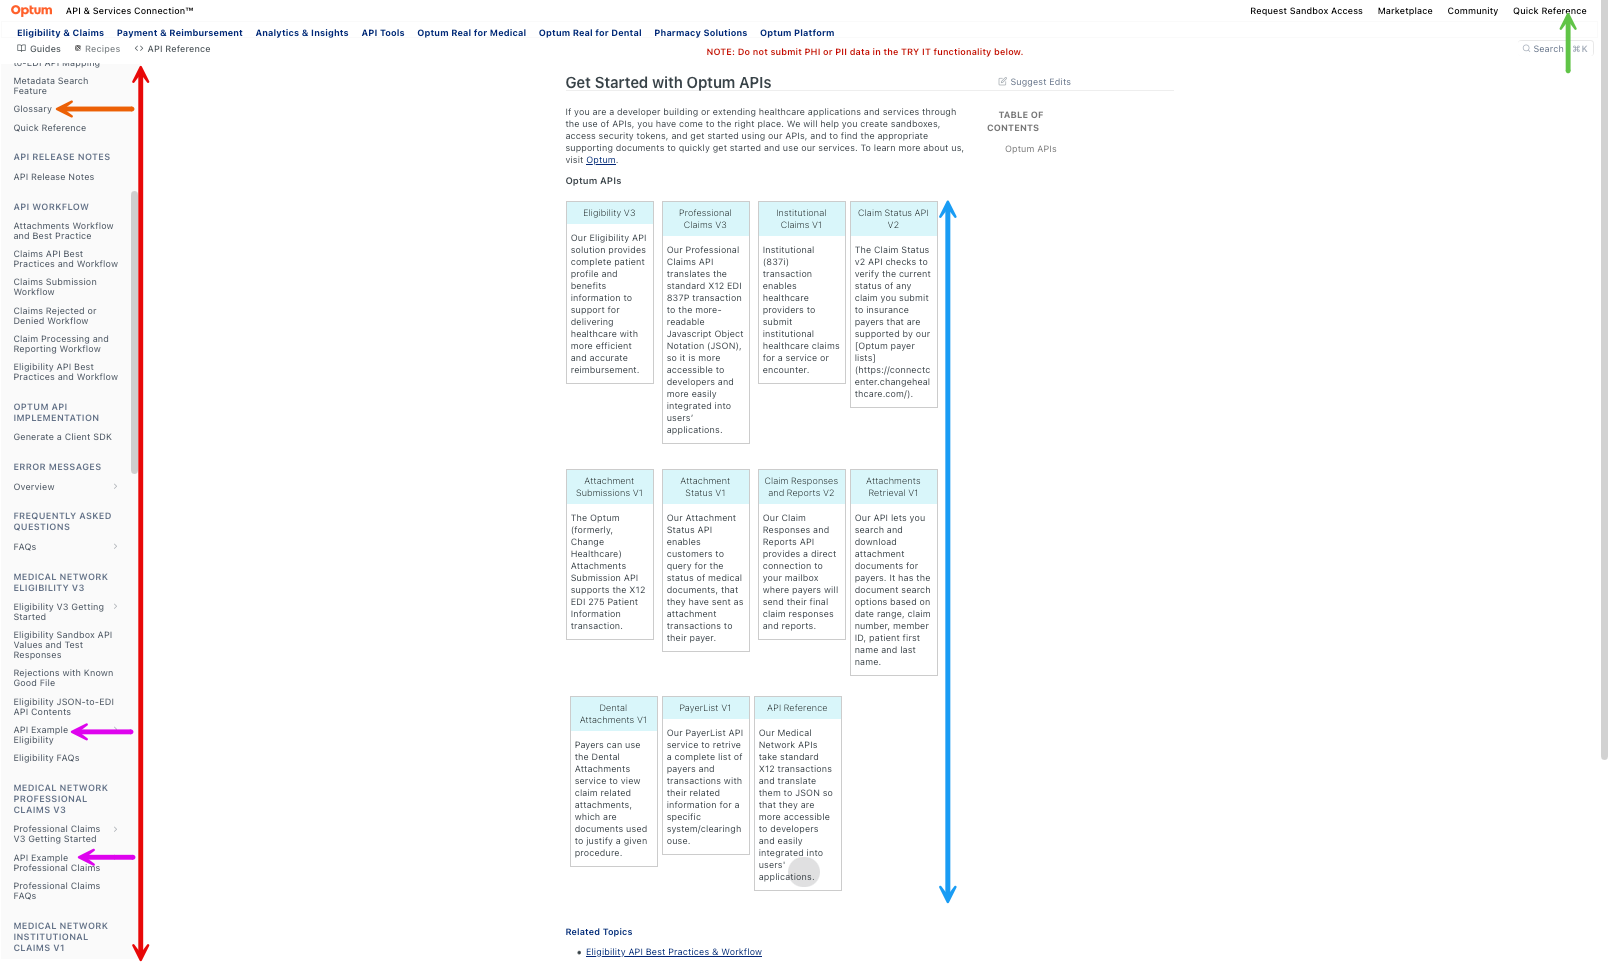Open the Attachment Status V1 card
The height and width of the screenshot is (962, 1608).
(706, 561)
